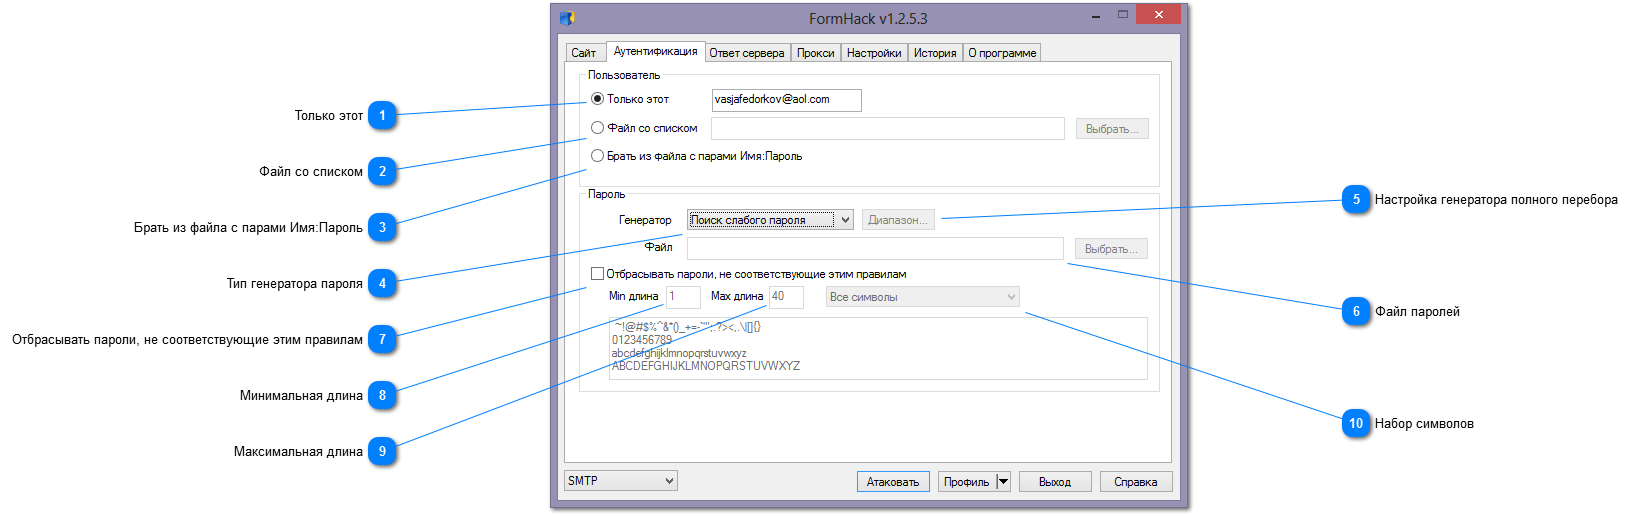The width and height of the screenshot is (1634, 516).
Task: Go to the "Настройки" tab
Action: point(873,53)
